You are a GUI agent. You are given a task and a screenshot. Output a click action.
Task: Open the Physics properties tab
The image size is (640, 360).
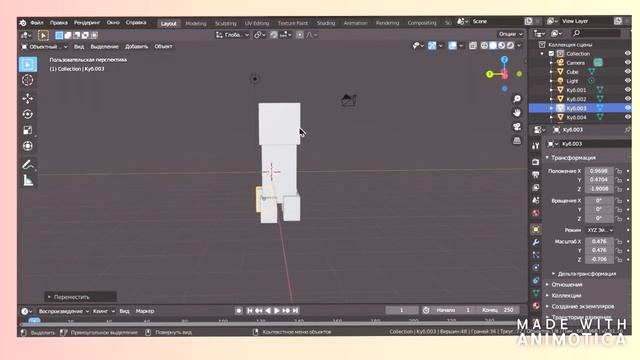536,267
